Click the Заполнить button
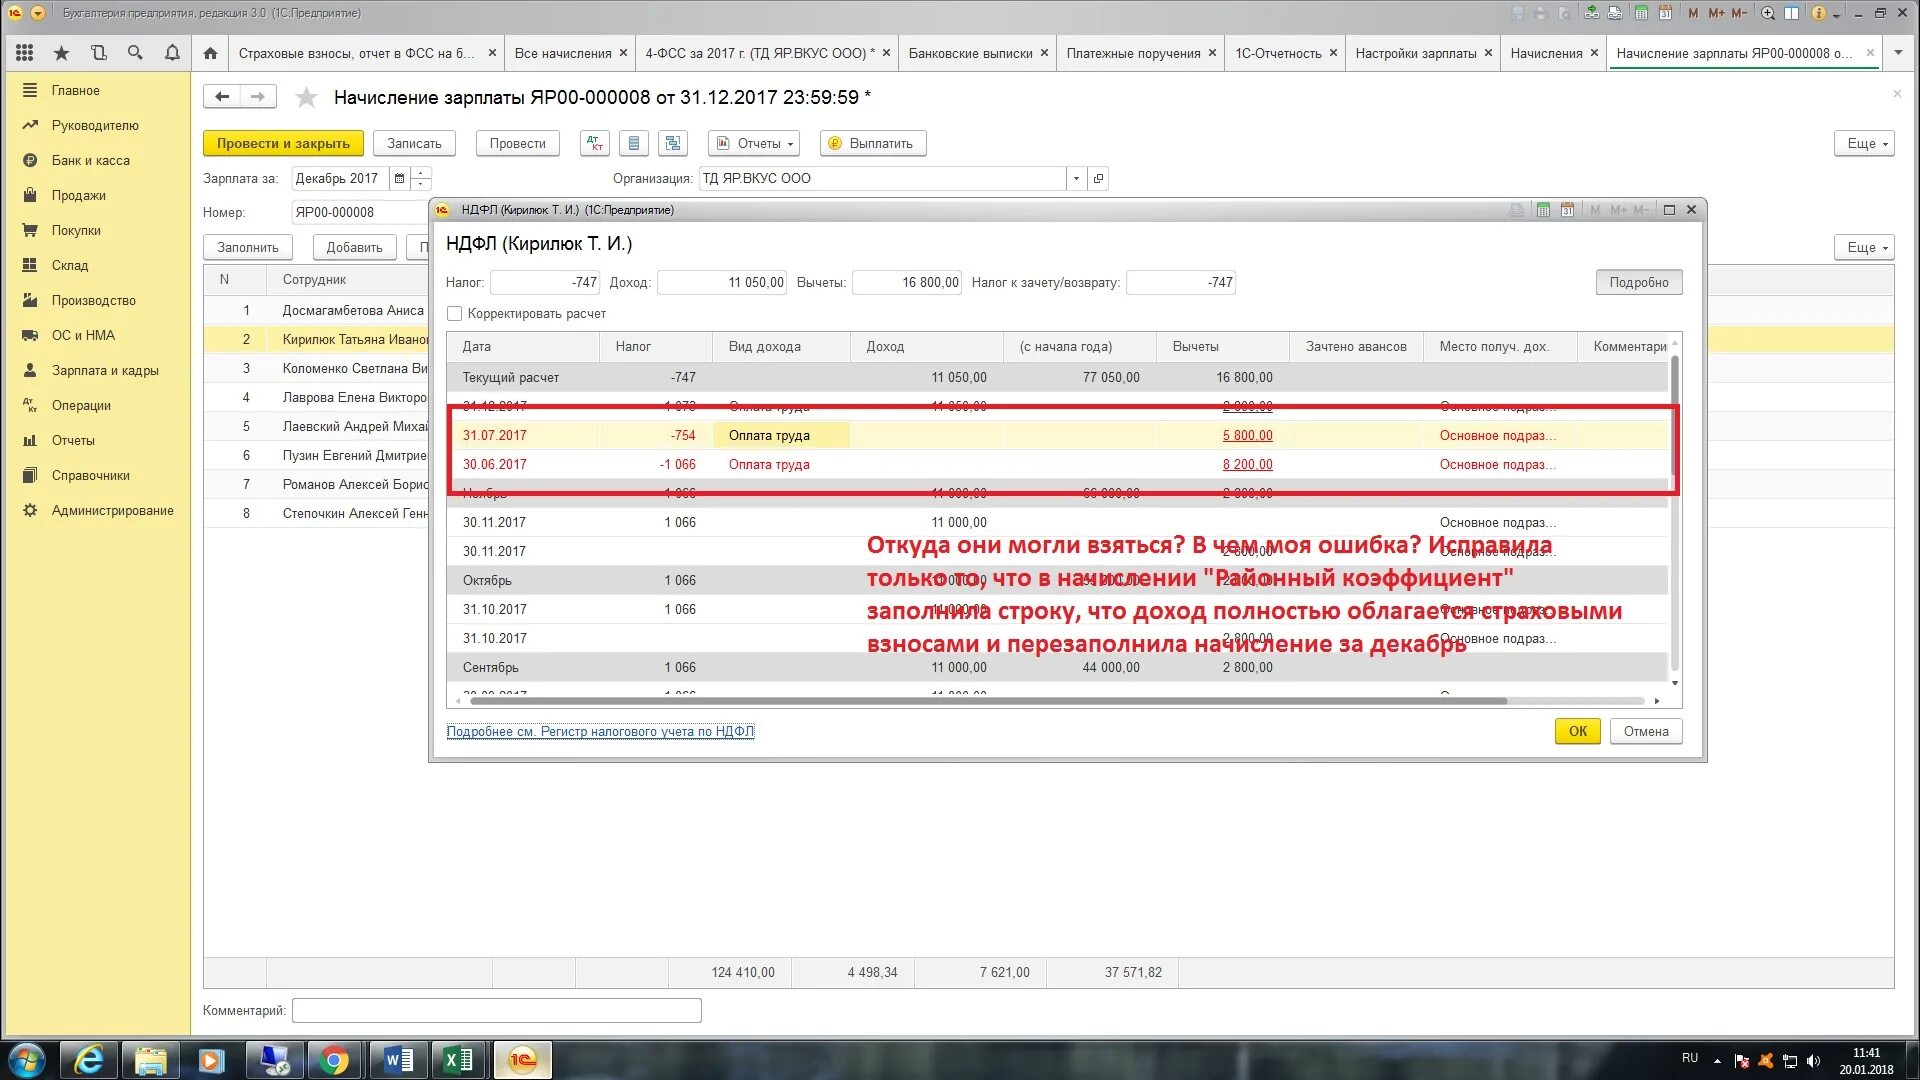Screen dimensions: 1920x1080 click(248, 247)
